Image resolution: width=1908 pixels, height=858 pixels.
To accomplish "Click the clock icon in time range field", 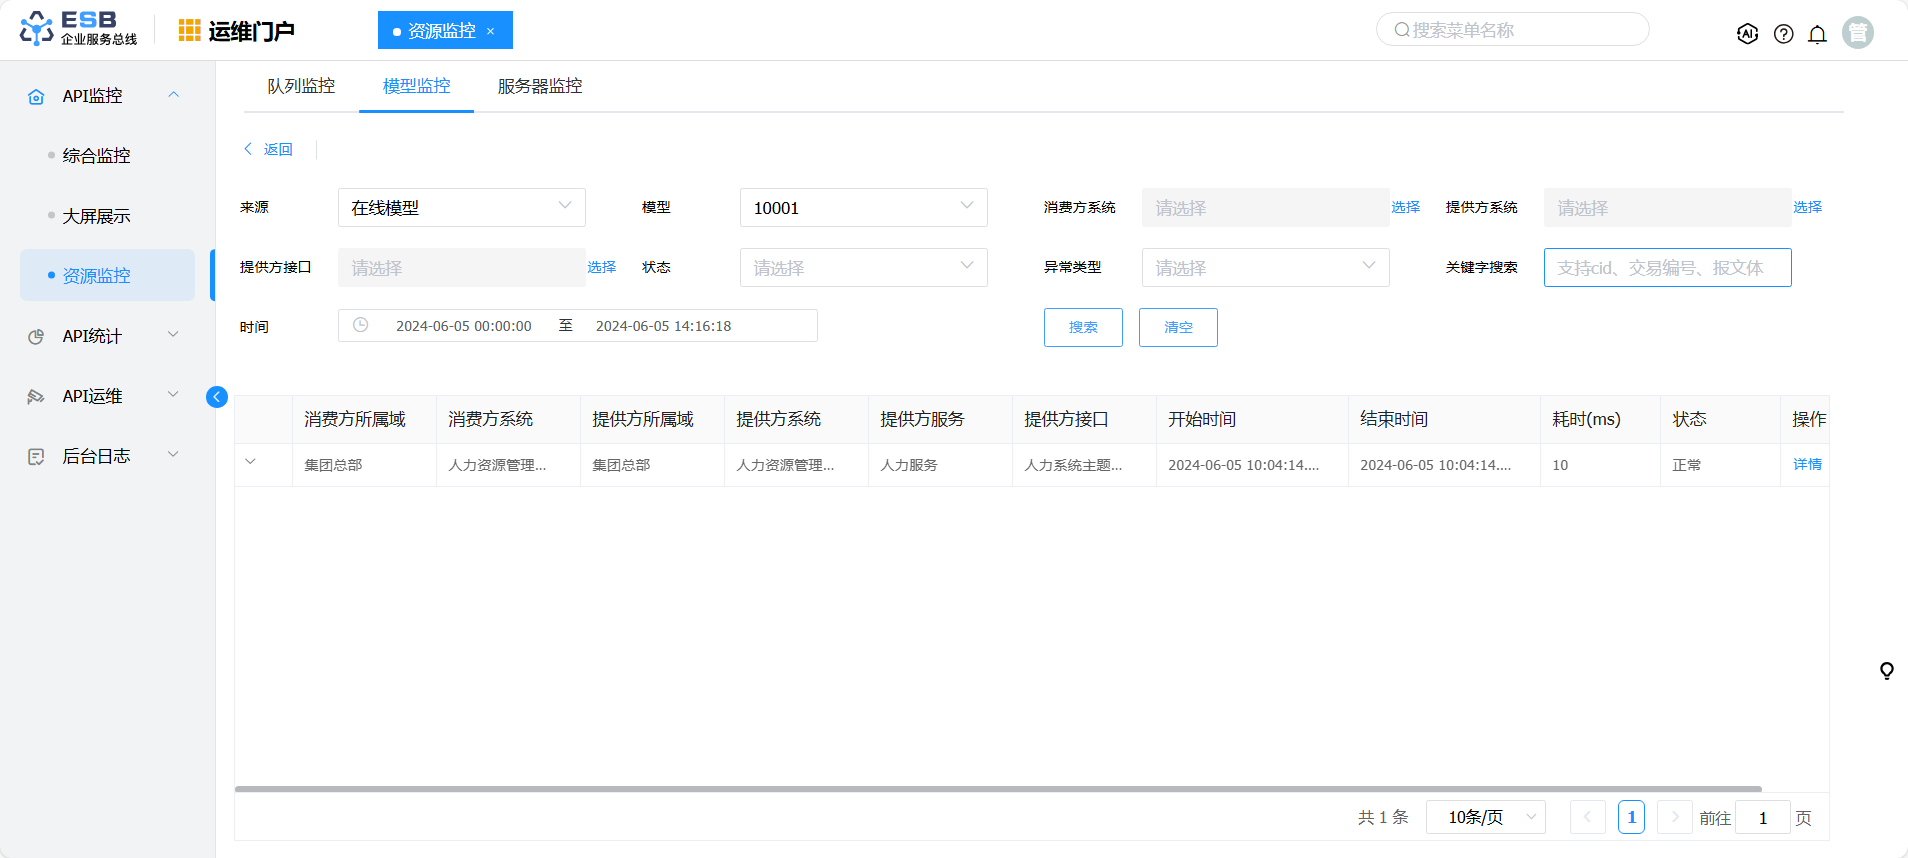I will pyautogui.click(x=361, y=325).
